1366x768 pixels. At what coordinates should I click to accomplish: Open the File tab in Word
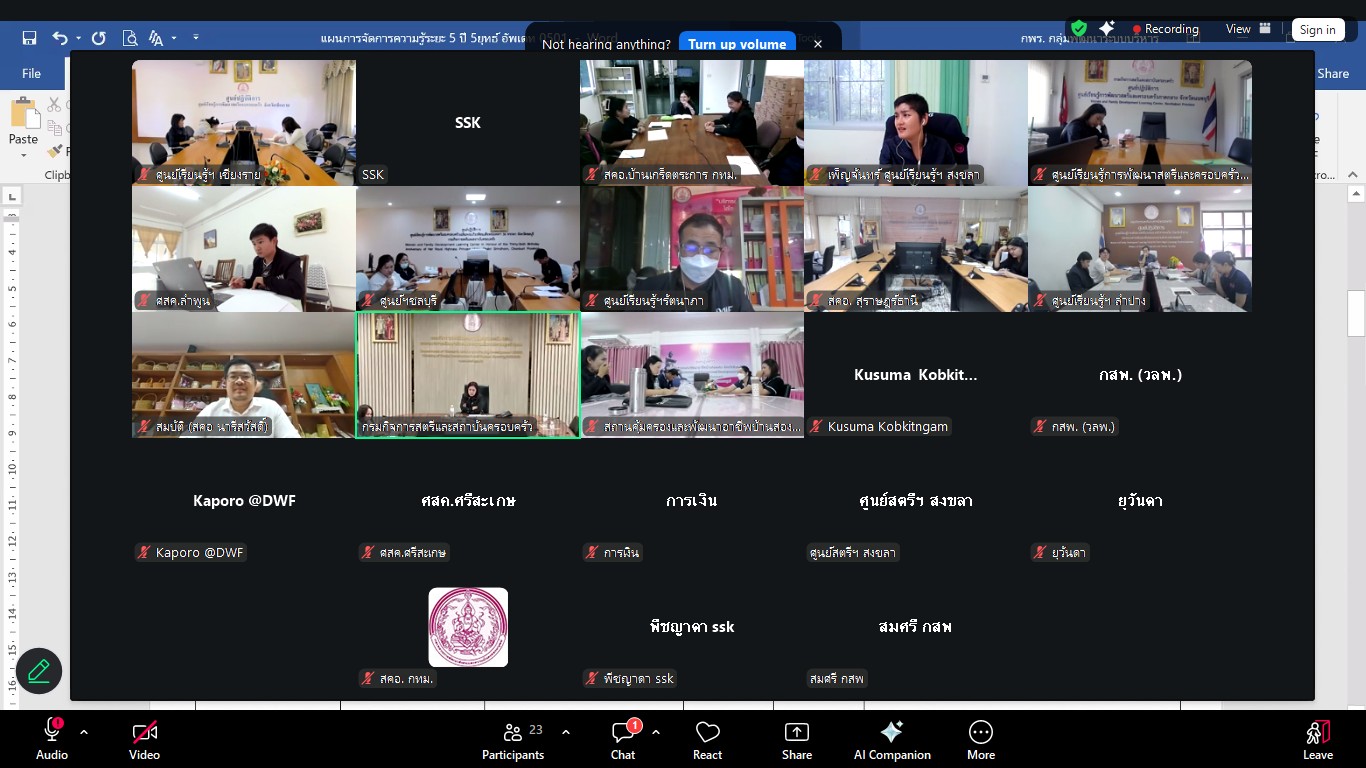pos(32,73)
